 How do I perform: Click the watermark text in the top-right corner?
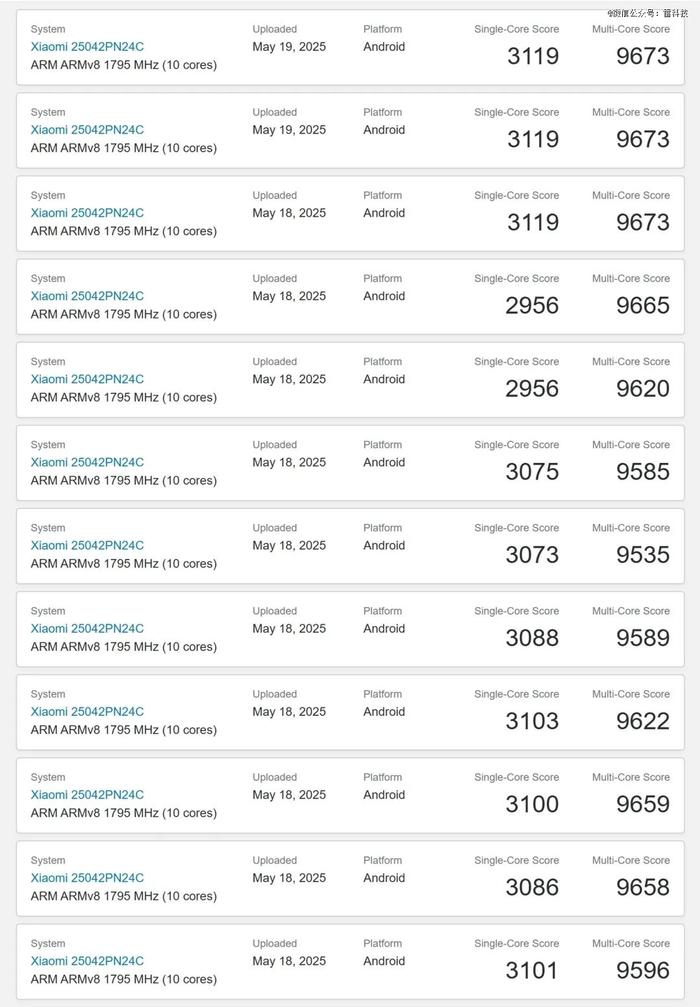tap(648, 13)
